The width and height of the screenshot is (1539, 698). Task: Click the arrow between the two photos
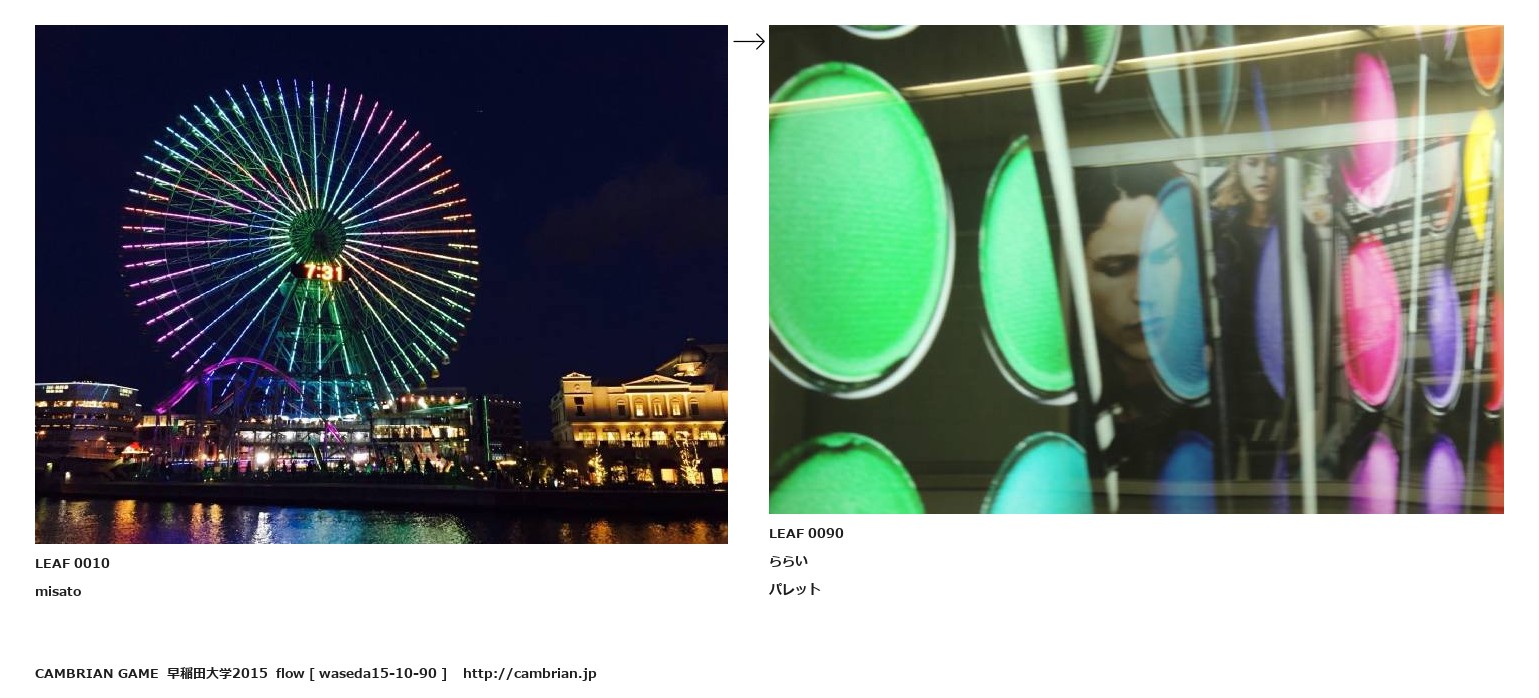749,41
